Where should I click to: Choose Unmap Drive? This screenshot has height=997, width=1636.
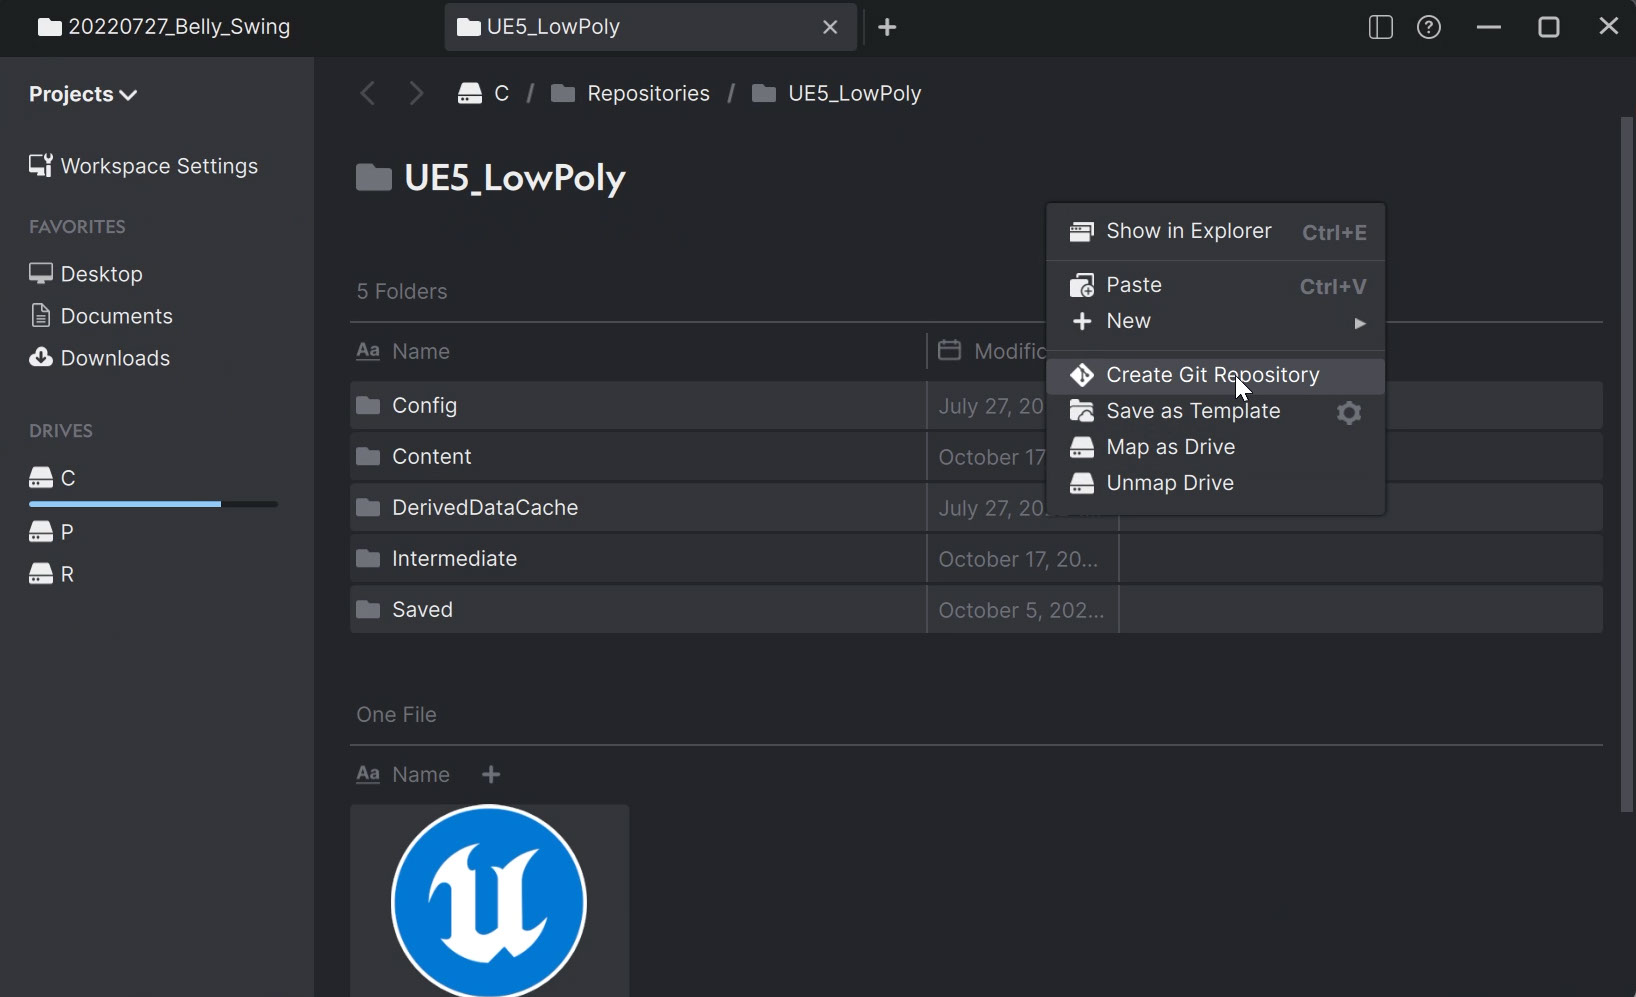coord(1216,483)
